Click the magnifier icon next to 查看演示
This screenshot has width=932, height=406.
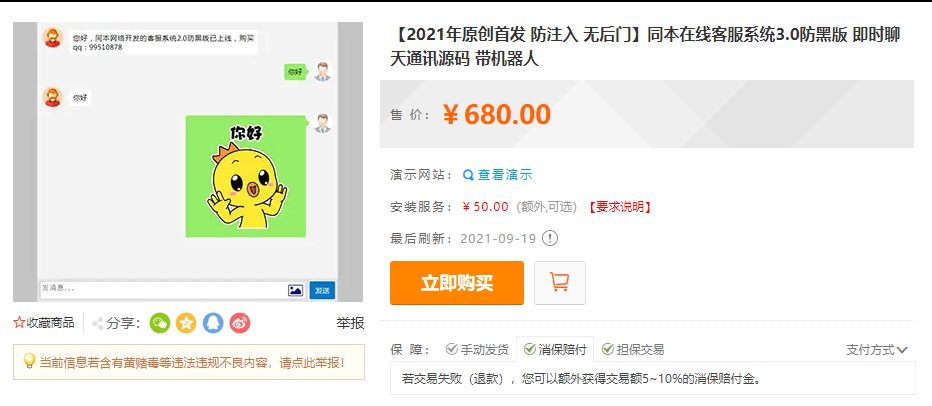[468, 175]
